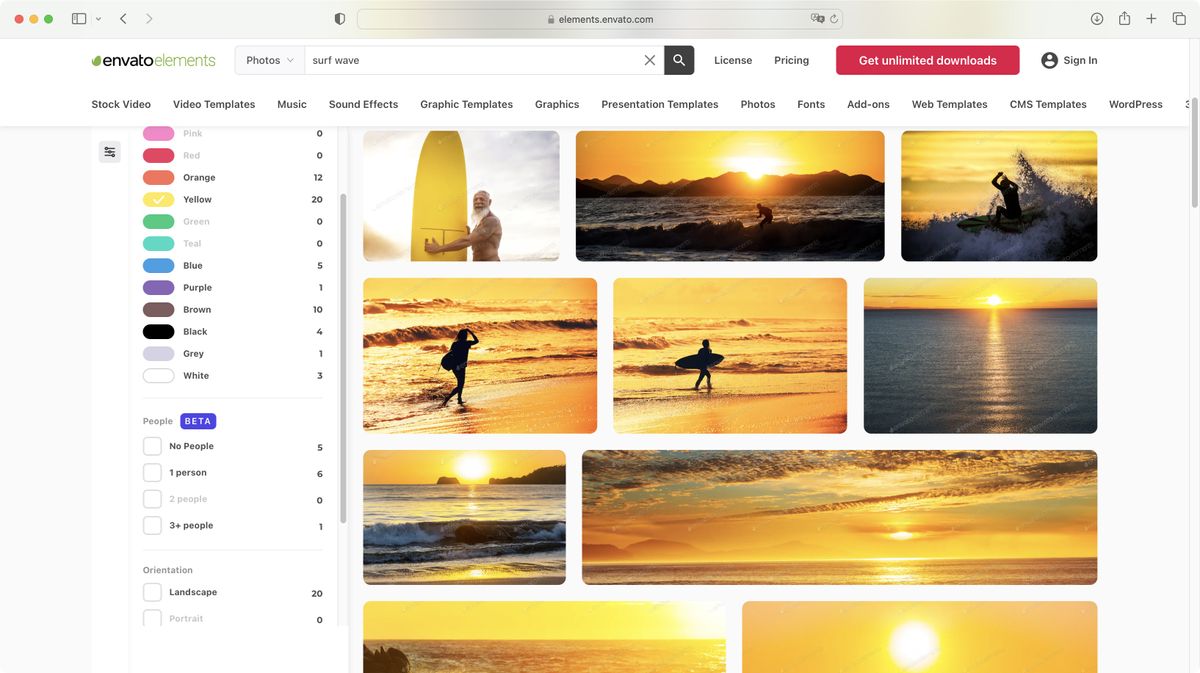The image size is (1200, 673).
Task: Toggle off the Yellow color filter
Action: click(x=158, y=199)
